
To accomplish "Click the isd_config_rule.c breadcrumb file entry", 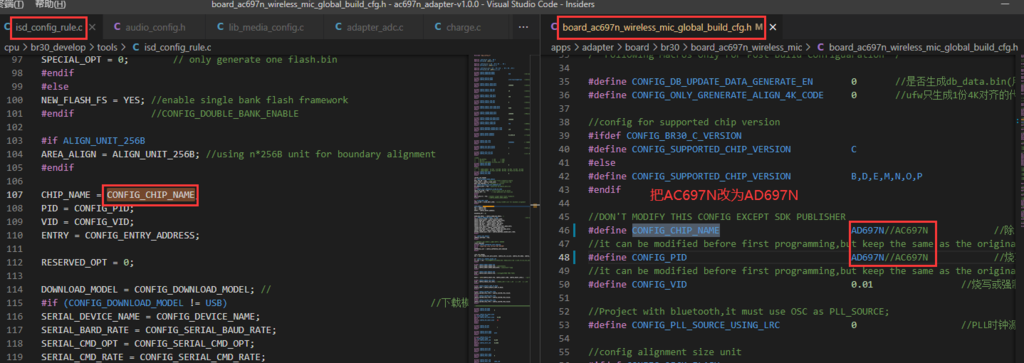I will pos(171,47).
